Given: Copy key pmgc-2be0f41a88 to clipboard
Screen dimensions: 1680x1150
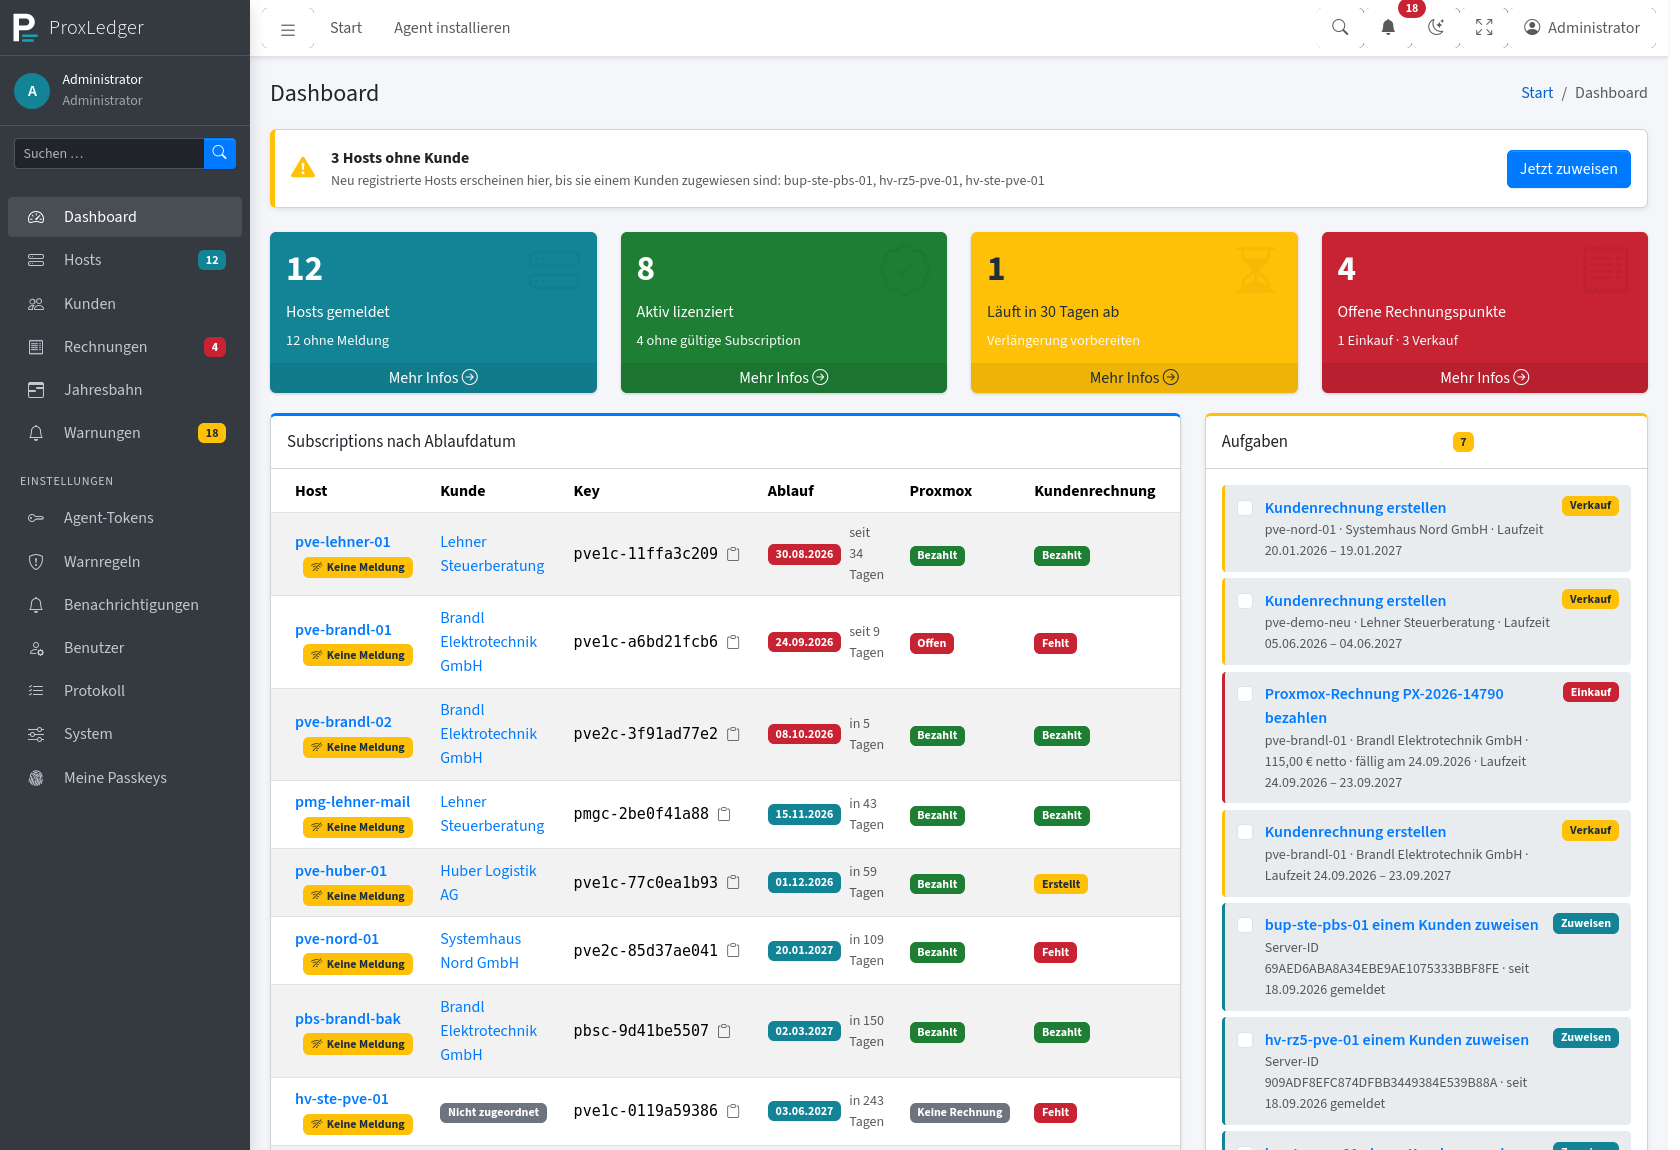Looking at the screenshot, I should [724, 814].
